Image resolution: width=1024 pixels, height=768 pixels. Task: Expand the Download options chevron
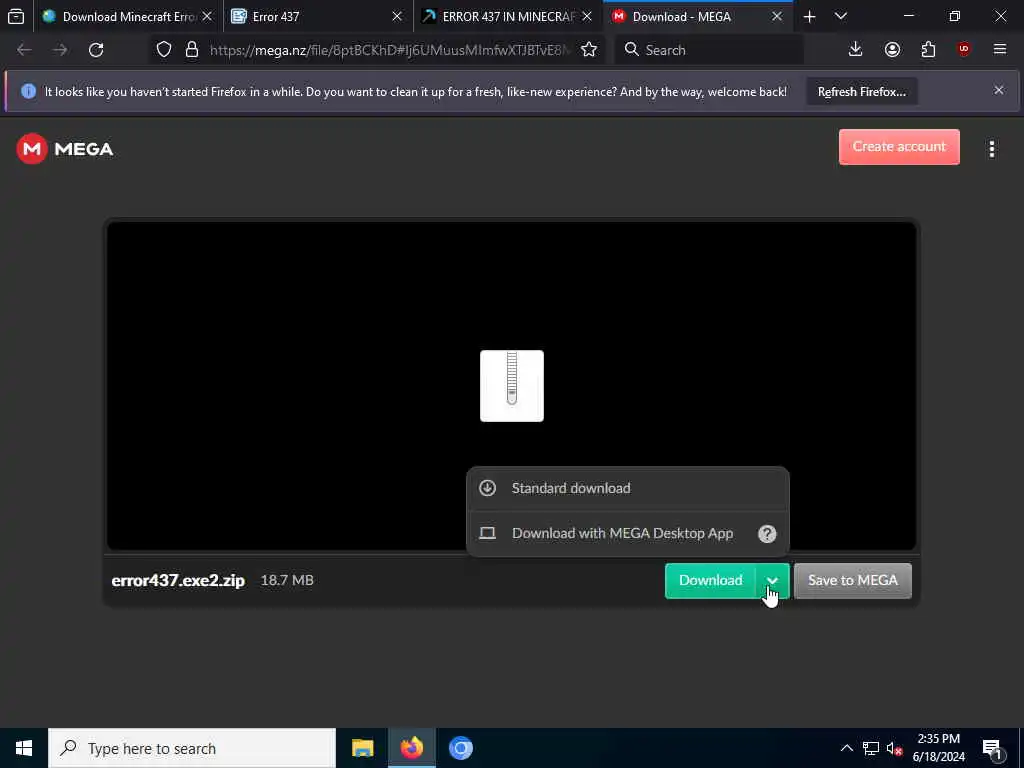coord(773,581)
